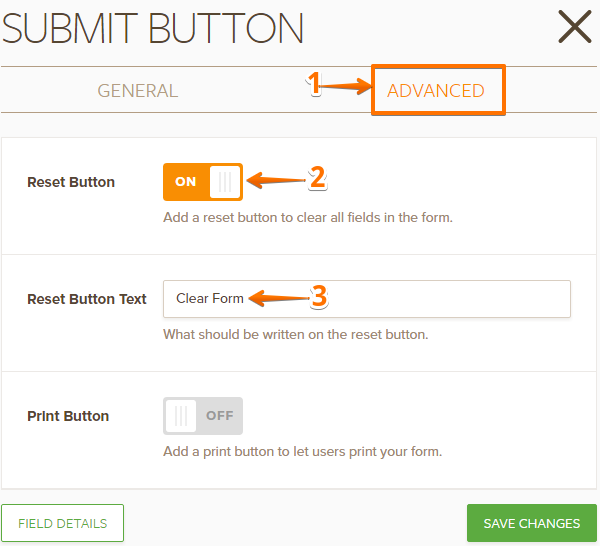Click the Print Button setting label
Image resolution: width=600 pixels, height=546 pixels.
point(68,416)
